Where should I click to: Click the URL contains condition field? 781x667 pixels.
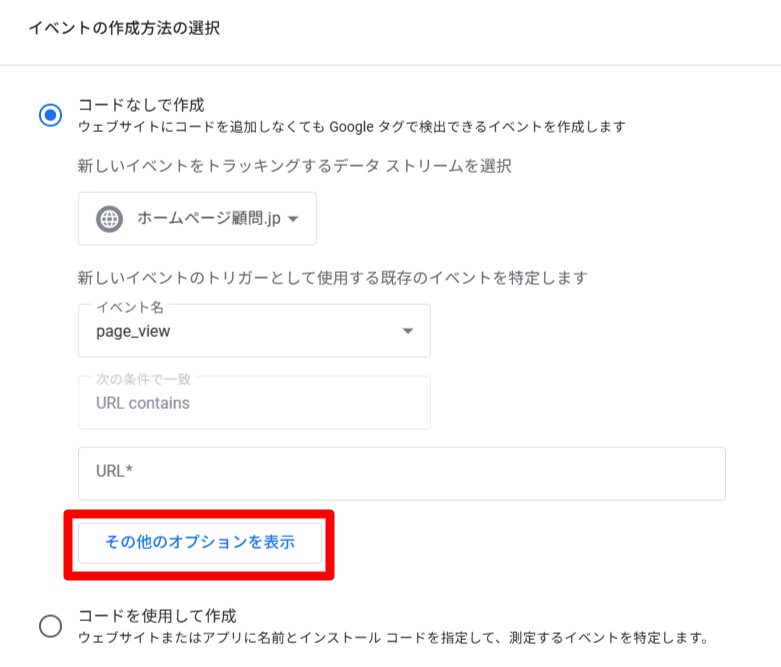pyautogui.click(x=254, y=403)
